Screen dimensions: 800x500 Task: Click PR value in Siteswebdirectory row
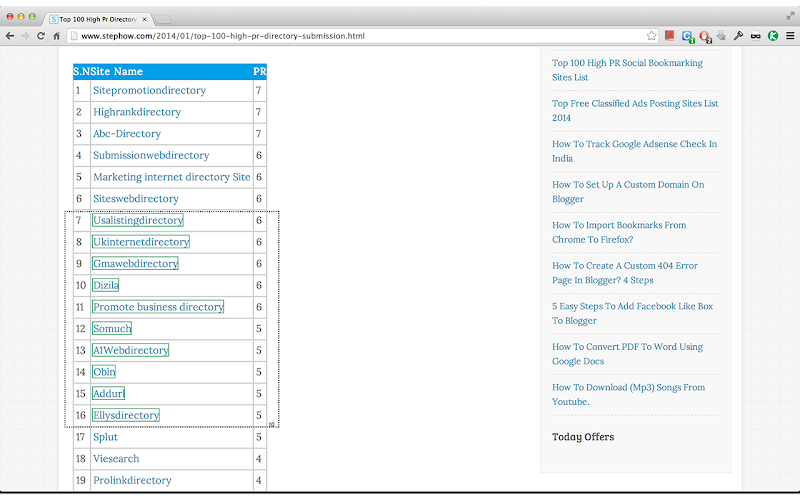[259, 198]
